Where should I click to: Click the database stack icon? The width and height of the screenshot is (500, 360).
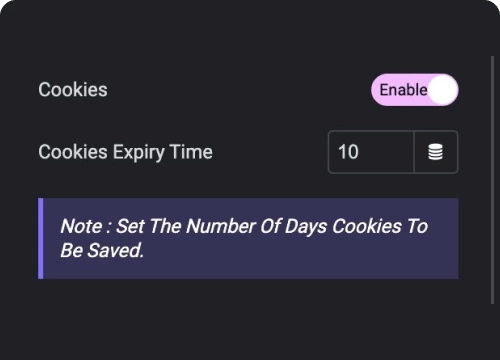click(x=435, y=152)
